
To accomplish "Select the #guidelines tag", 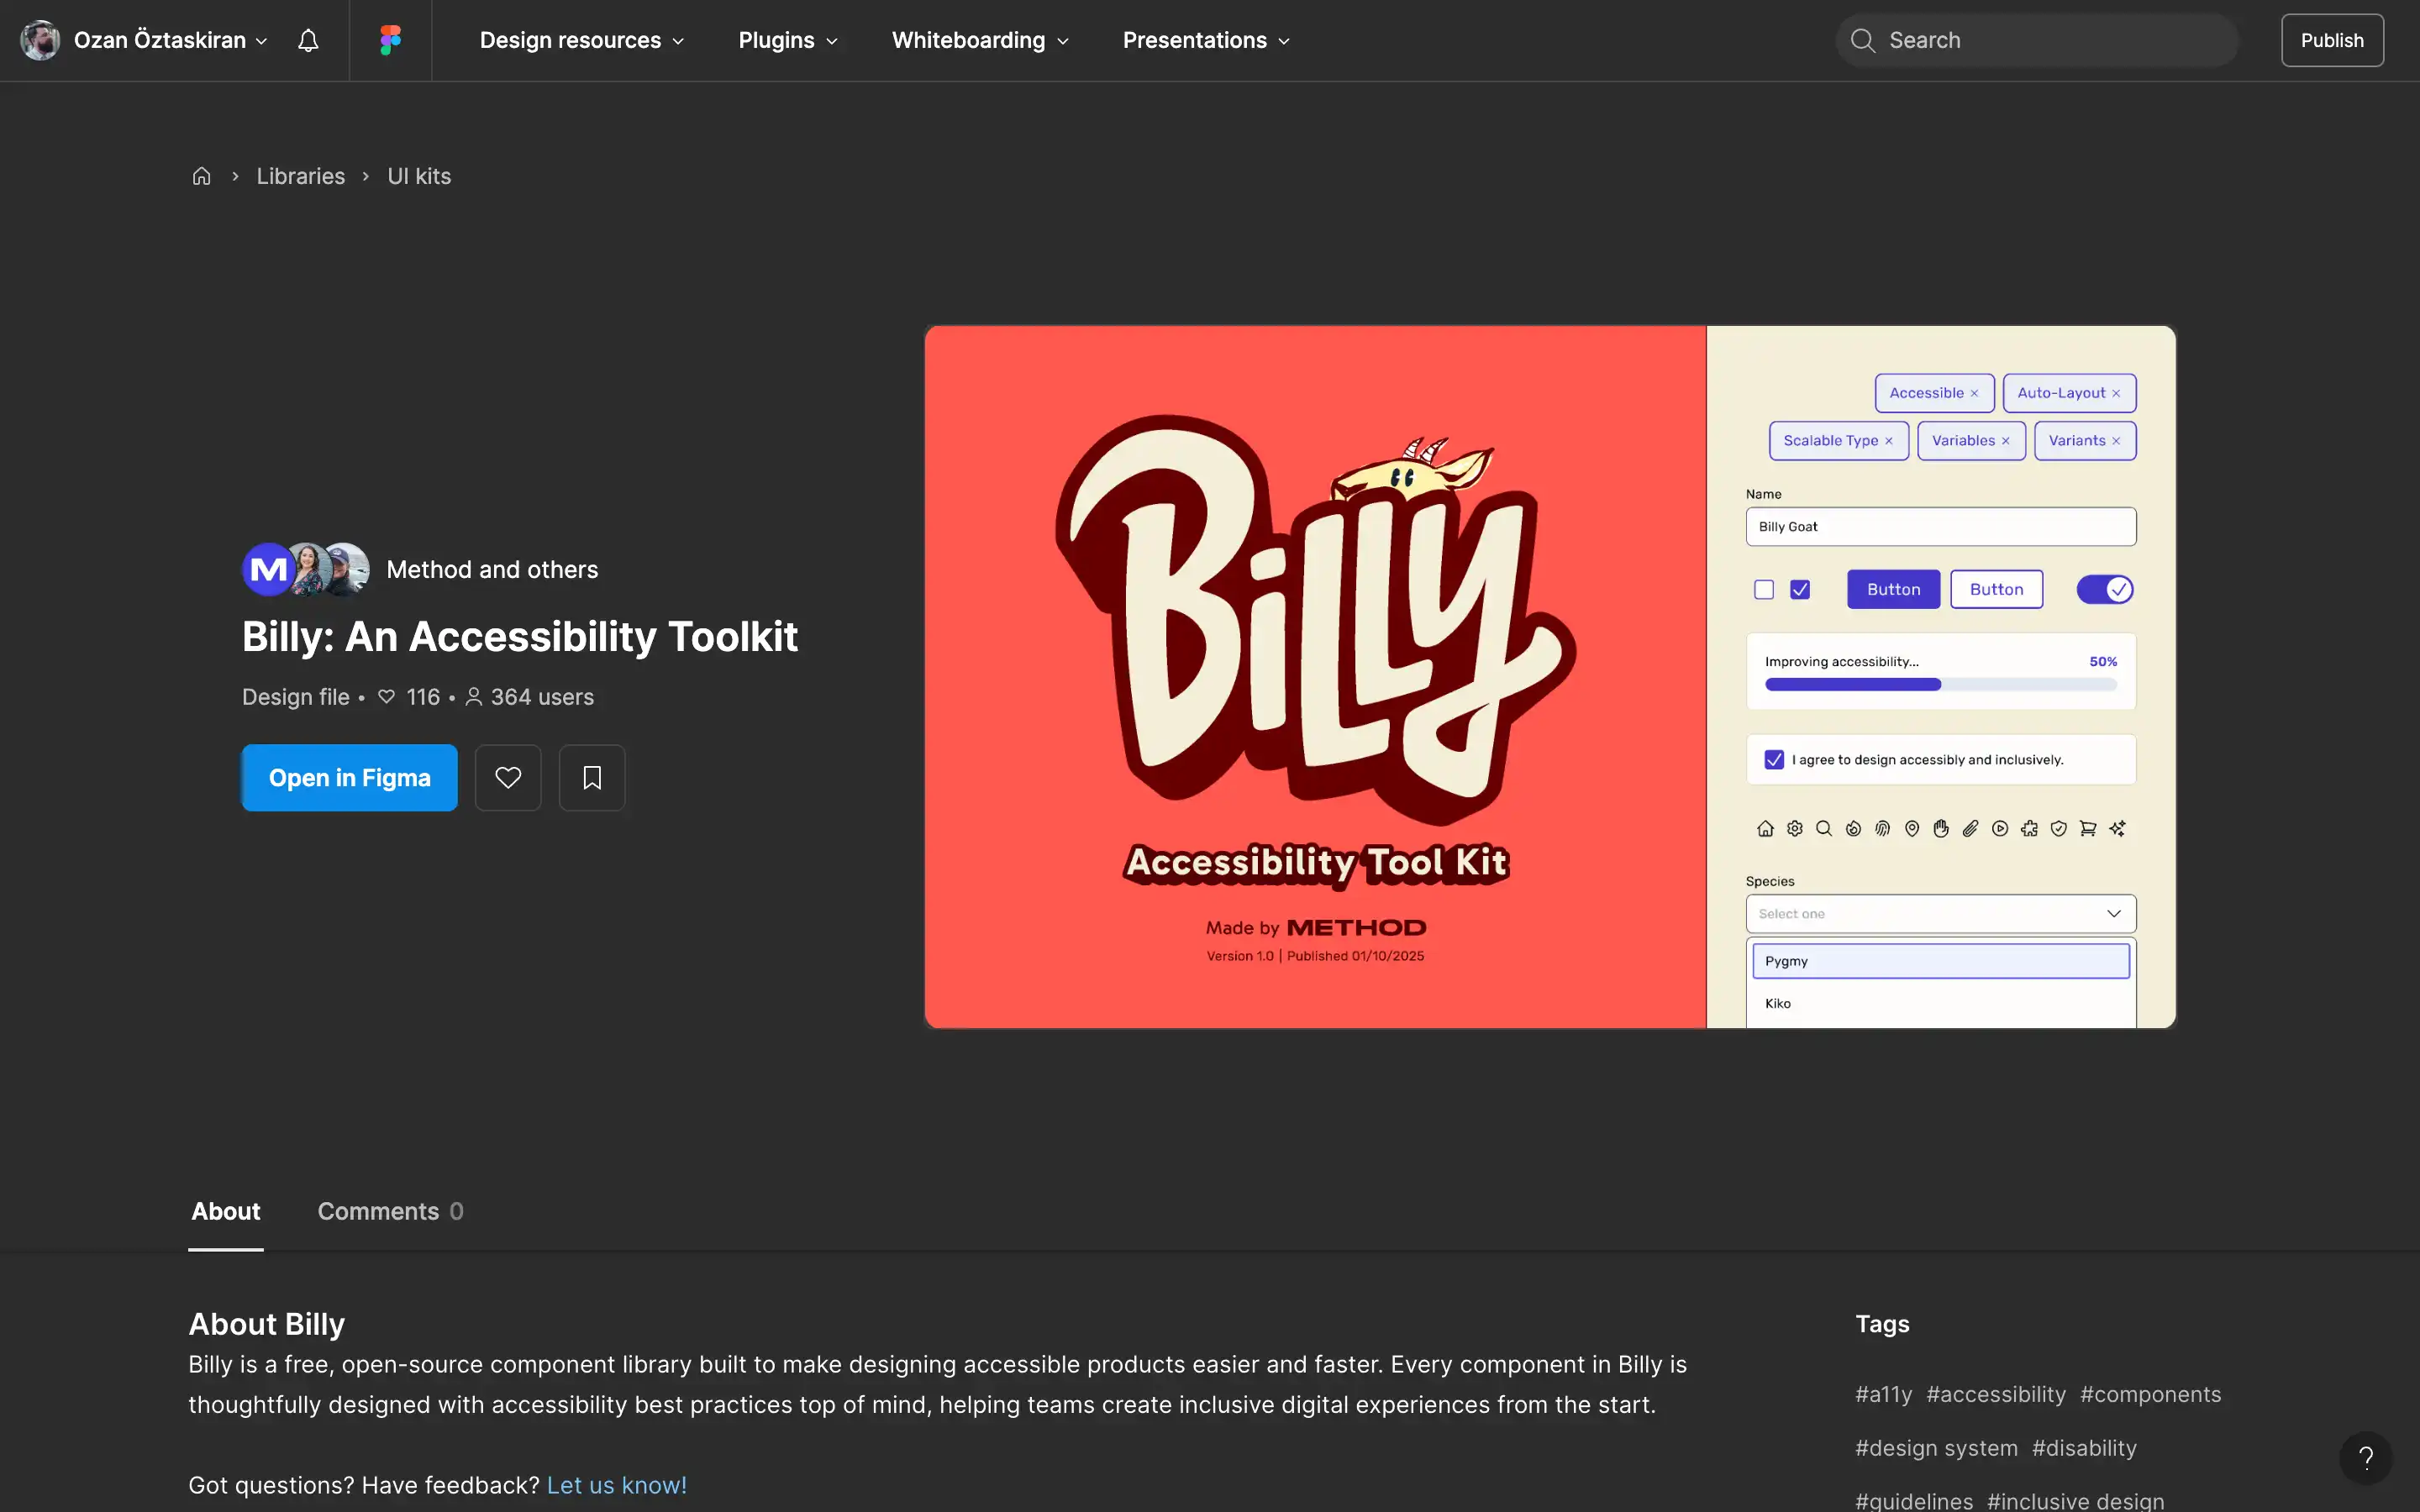I will [1914, 1501].
